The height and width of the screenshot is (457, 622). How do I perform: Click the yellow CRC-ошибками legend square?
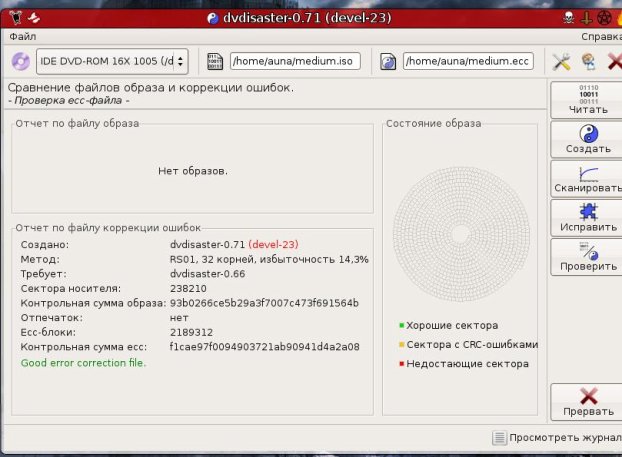coord(401,344)
